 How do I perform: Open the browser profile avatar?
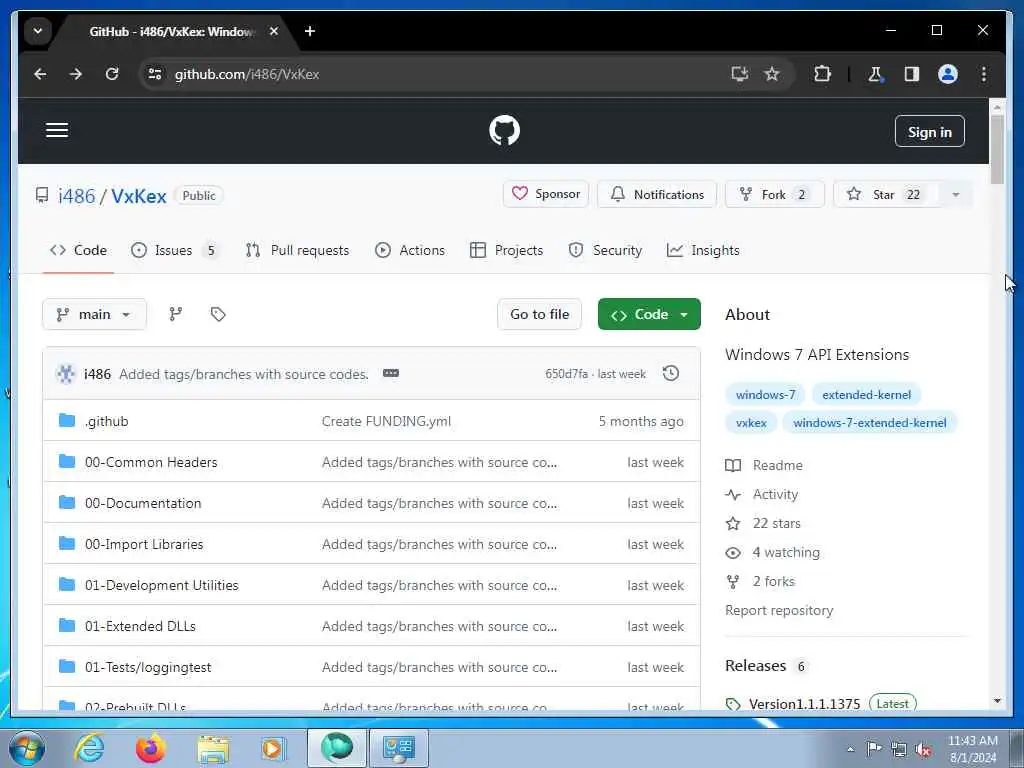point(948,74)
